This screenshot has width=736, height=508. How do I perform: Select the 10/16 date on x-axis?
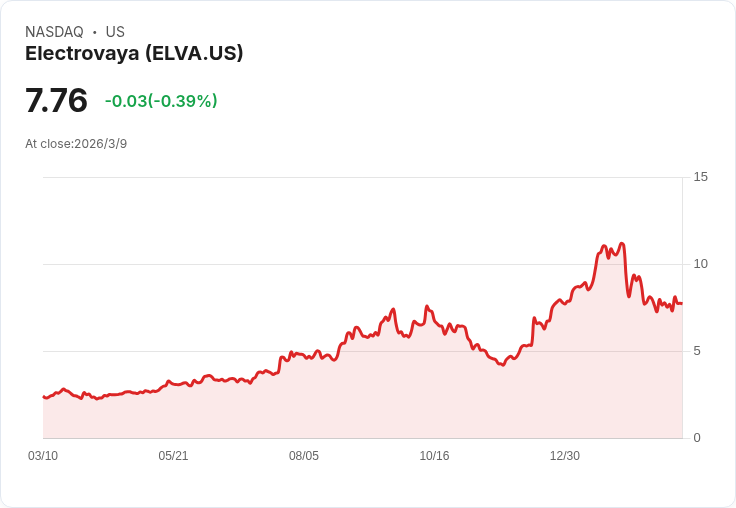coord(434,456)
